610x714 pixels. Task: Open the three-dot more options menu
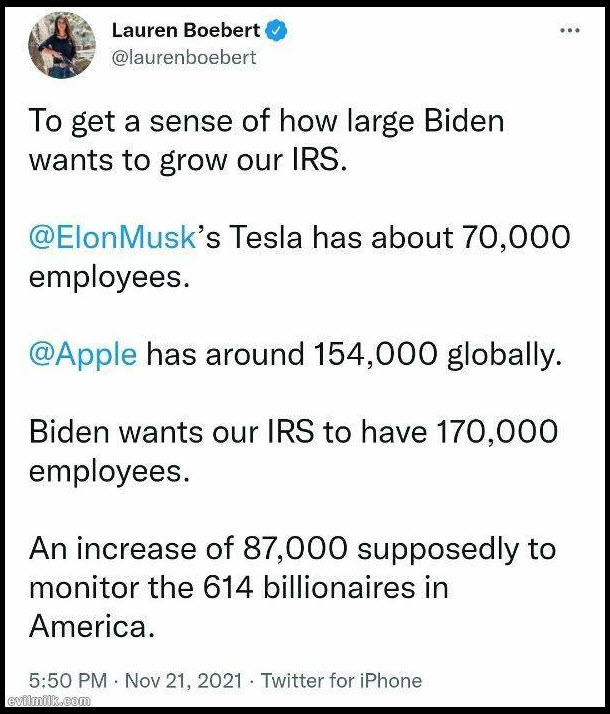[x=569, y=31]
